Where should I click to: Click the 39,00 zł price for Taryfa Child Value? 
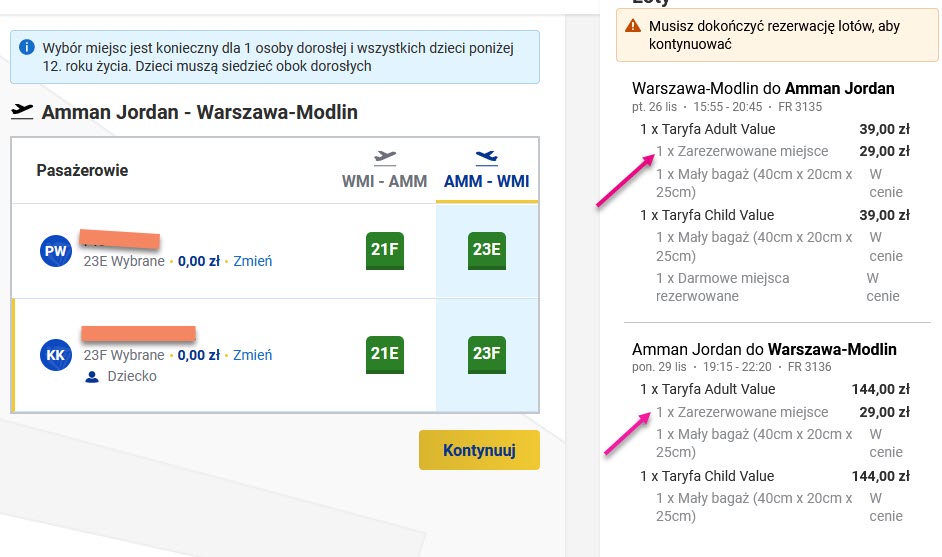coord(884,215)
